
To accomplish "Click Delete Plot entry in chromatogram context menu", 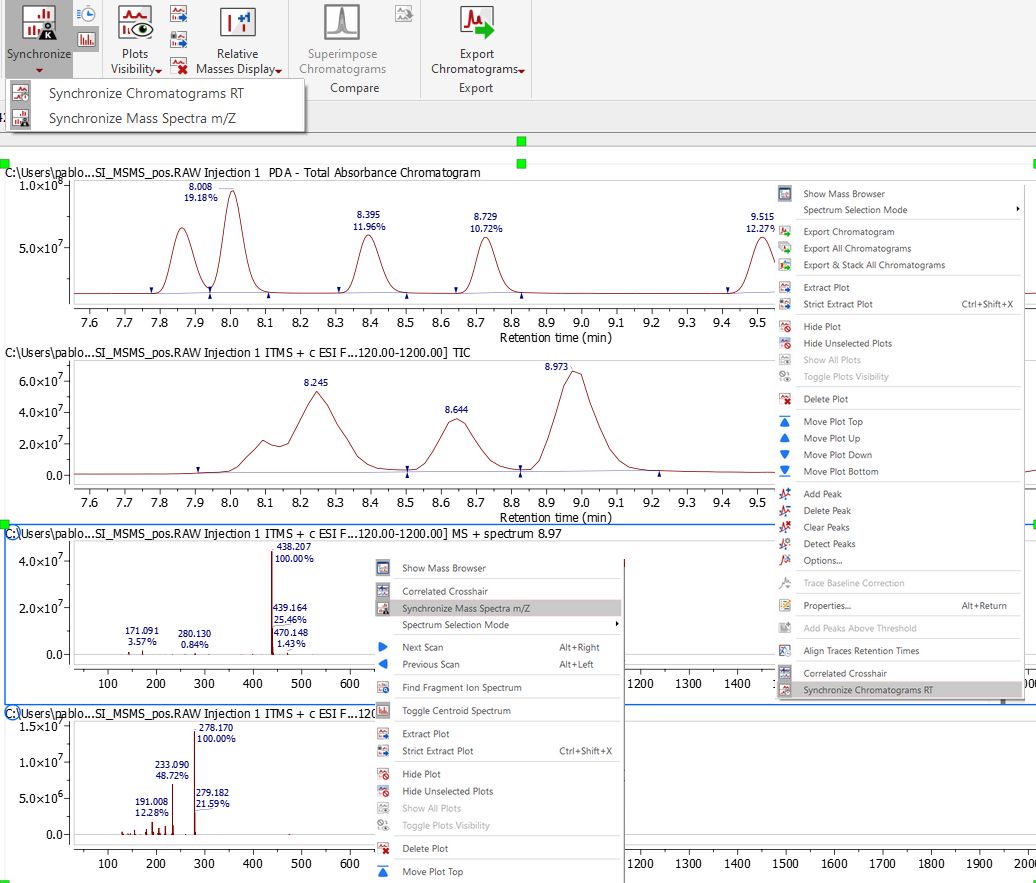I will [x=899, y=399].
